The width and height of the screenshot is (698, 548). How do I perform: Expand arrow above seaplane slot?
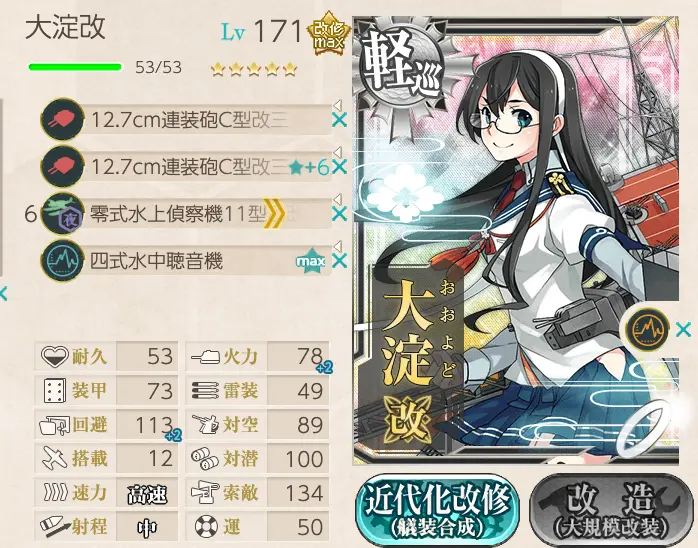click(x=337, y=199)
